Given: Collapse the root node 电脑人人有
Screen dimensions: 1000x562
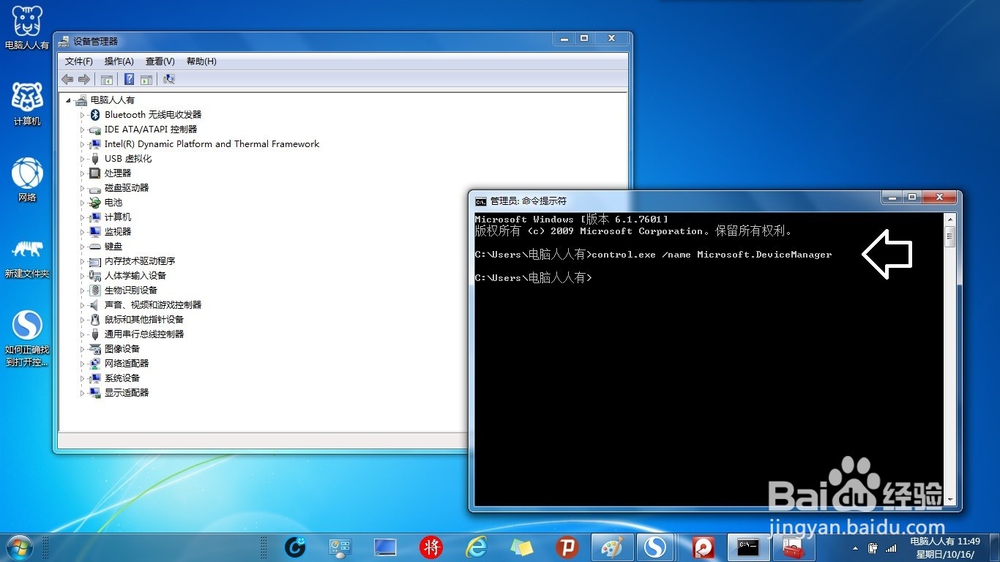Looking at the screenshot, I should pyautogui.click(x=68, y=100).
